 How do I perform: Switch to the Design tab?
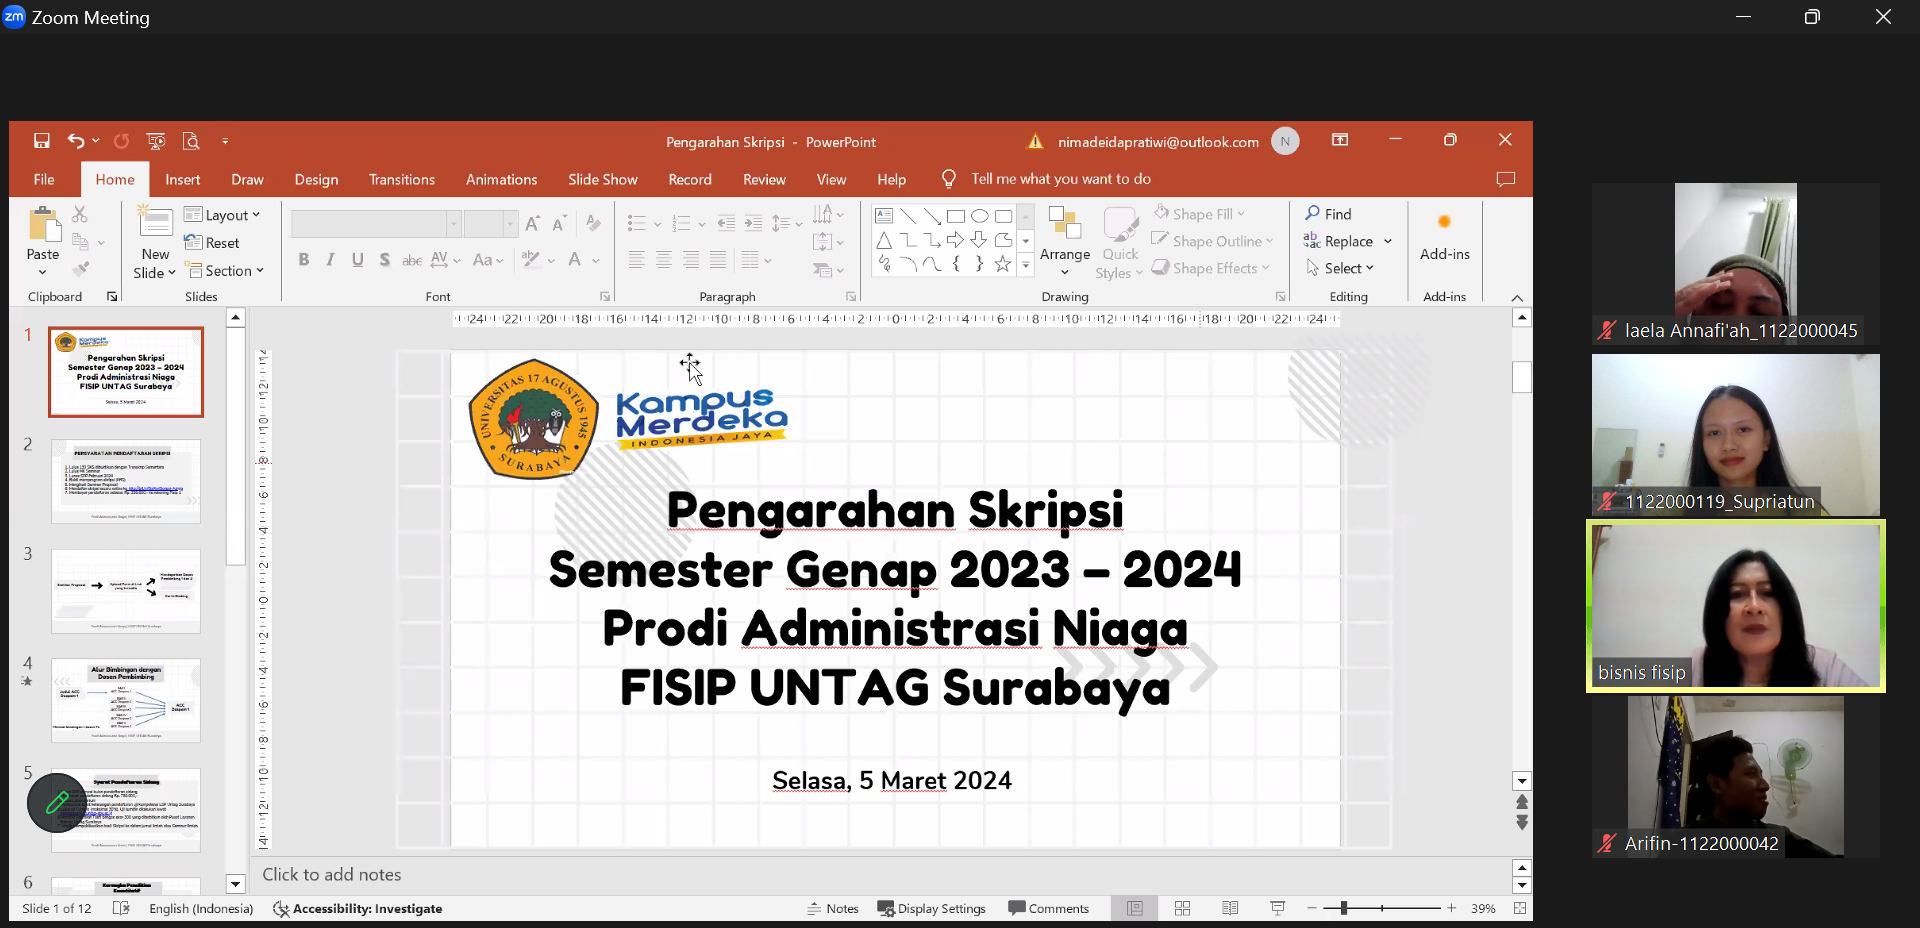[316, 179]
